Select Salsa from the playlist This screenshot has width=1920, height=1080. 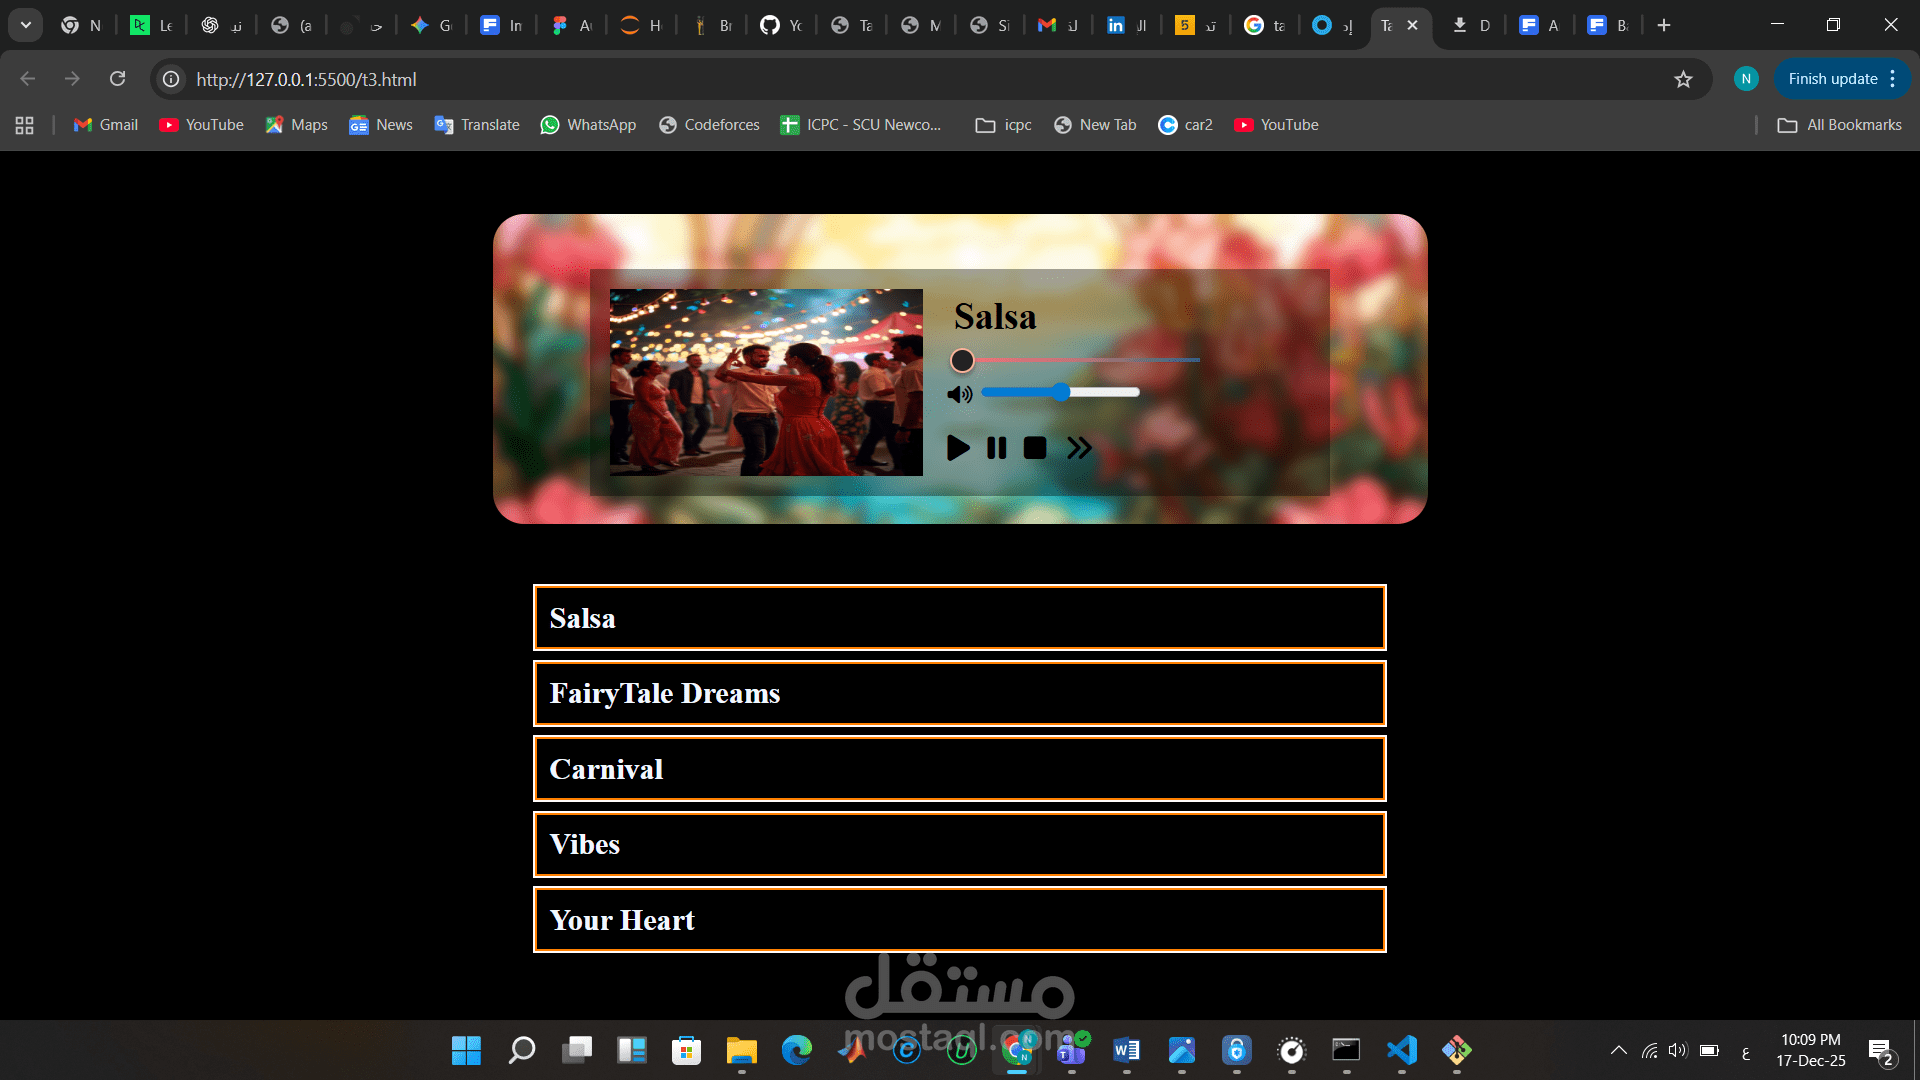pyautogui.click(x=960, y=618)
